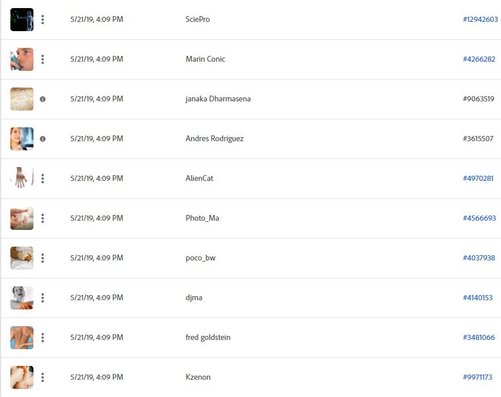Screen dimensions: 501x397
Task: Open the three-dot menu for SciePro row
Action: tap(43, 20)
